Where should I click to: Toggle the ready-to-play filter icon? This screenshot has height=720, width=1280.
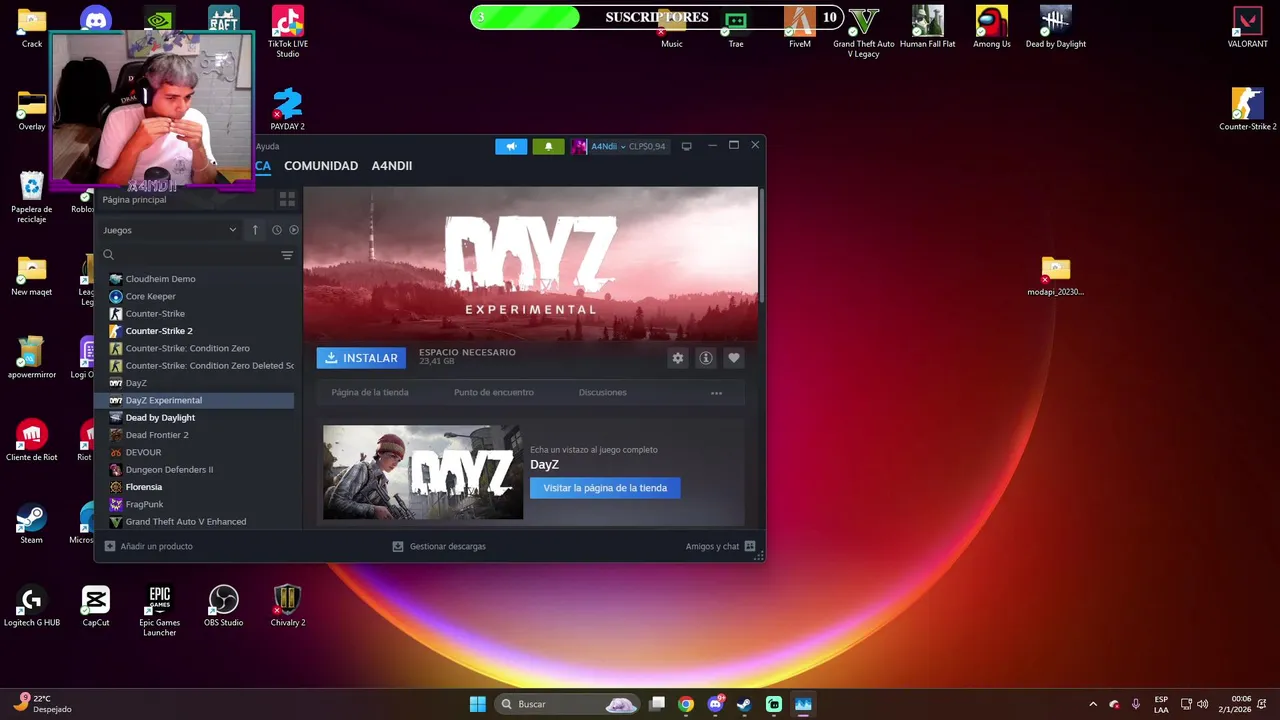pyautogui.click(x=293, y=230)
